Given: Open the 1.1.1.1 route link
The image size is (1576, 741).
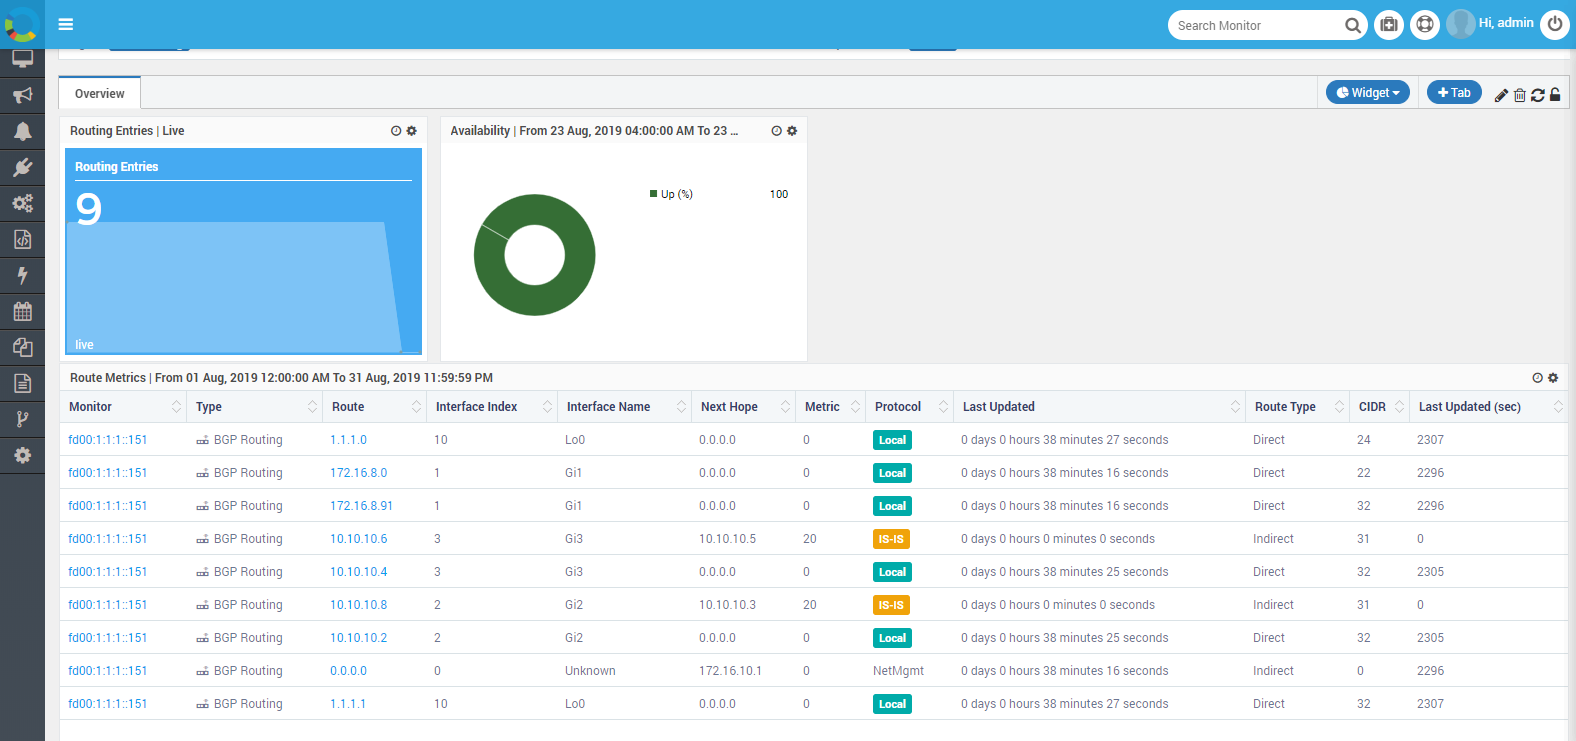Looking at the screenshot, I should (x=348, y=704).
